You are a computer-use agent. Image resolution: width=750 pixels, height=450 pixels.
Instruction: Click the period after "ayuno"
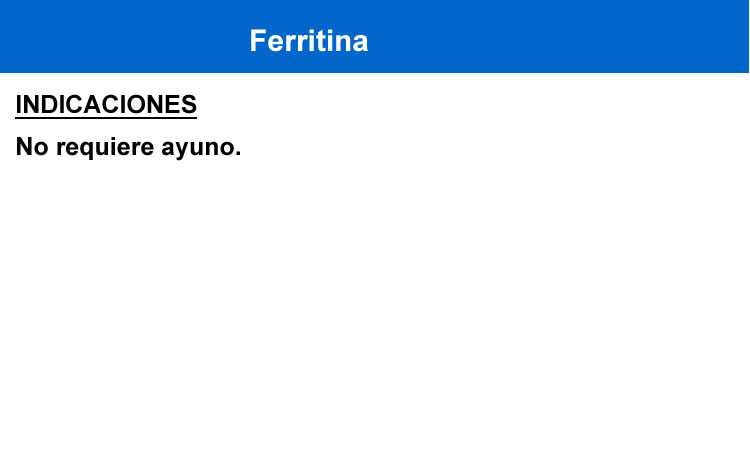[238, 154]
